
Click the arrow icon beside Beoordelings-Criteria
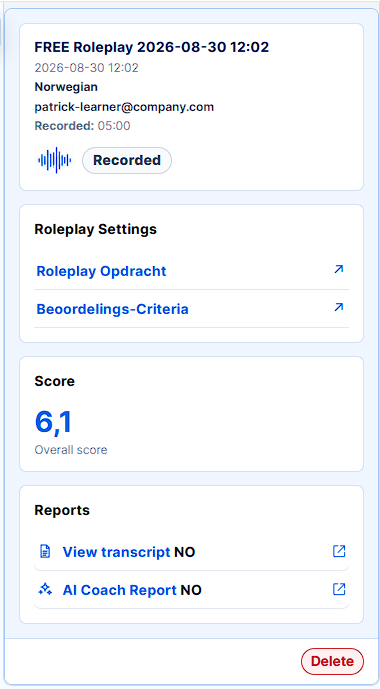tap(339, 307)
